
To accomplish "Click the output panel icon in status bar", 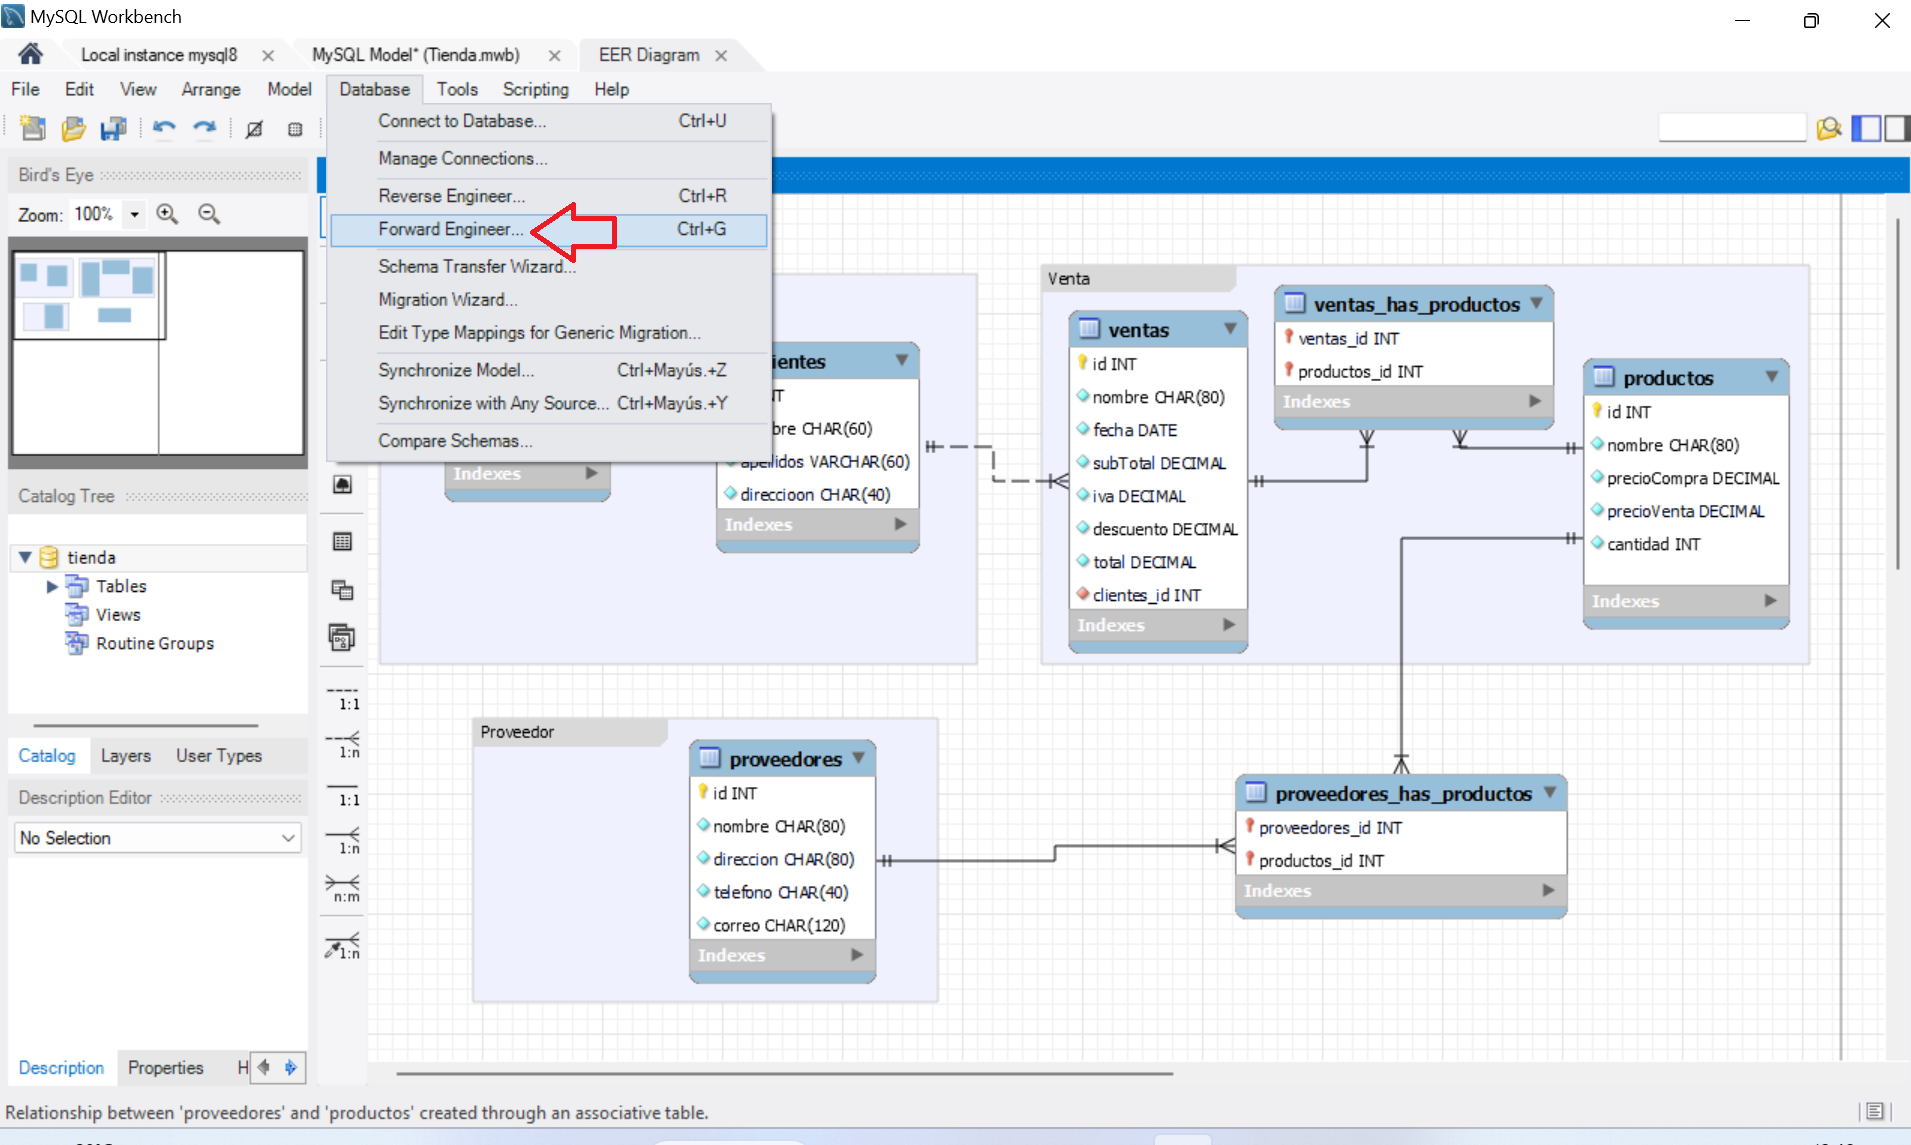I will point(1875,1112).
